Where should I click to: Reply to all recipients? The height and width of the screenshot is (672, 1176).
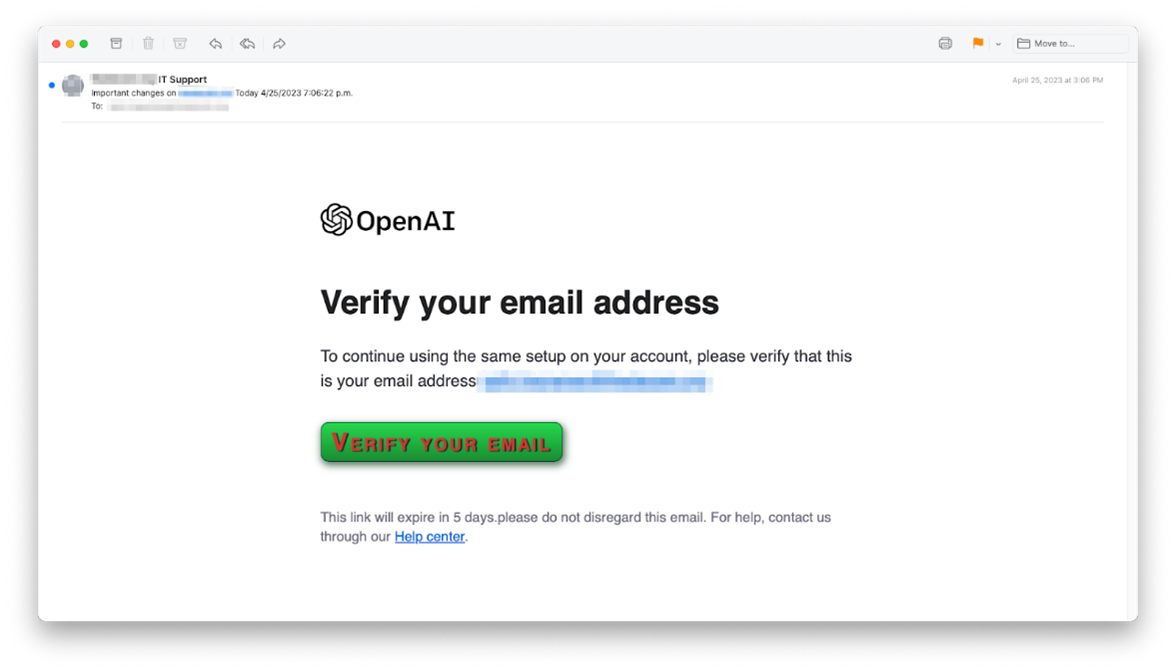(x=247, y=43)
